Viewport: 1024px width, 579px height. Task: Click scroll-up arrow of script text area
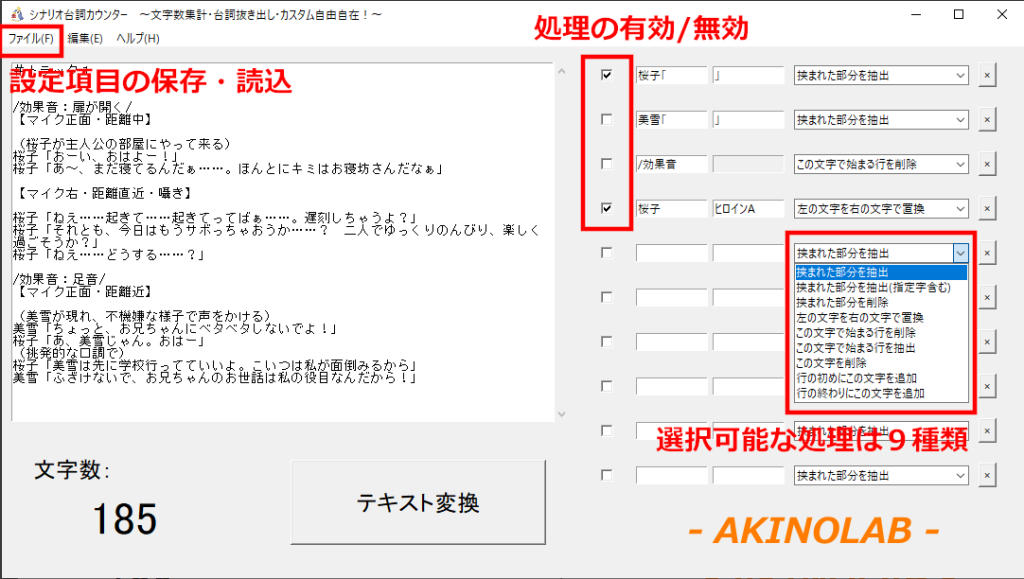[562, 71]
